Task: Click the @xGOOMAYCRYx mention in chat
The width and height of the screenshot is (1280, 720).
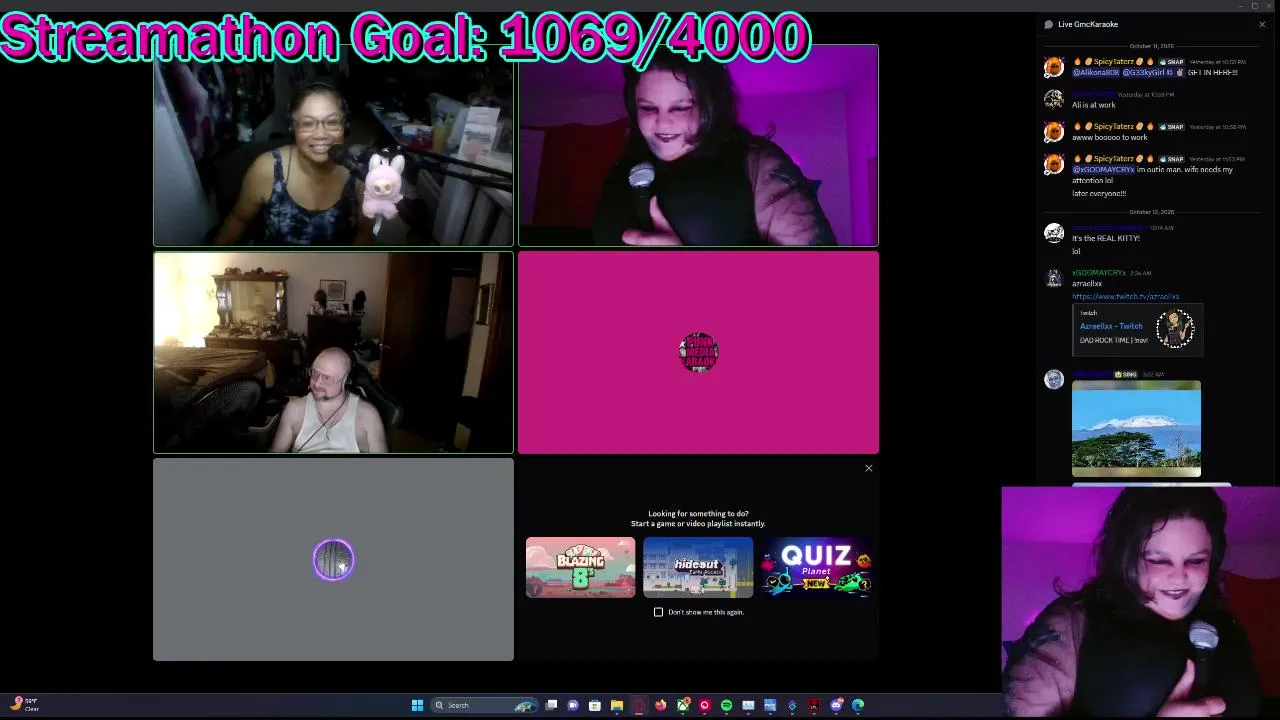Action: click(1103, 170)
